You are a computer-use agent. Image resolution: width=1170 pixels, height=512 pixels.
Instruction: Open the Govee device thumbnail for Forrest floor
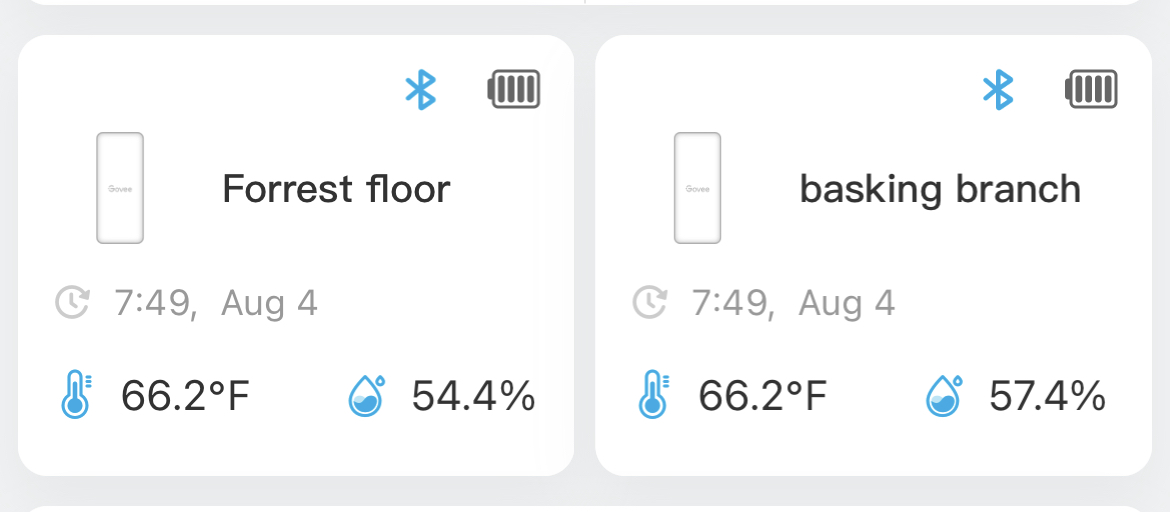pos(120,188)
